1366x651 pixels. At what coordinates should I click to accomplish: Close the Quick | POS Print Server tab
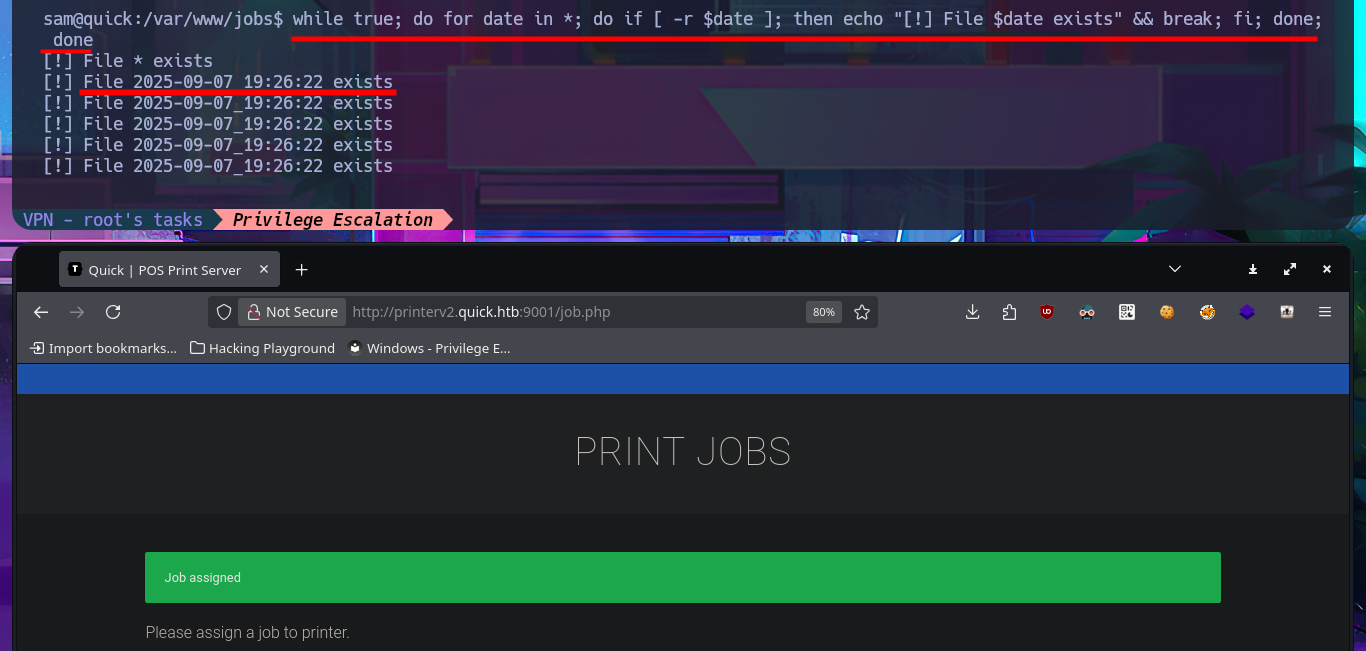pos(264,270)
